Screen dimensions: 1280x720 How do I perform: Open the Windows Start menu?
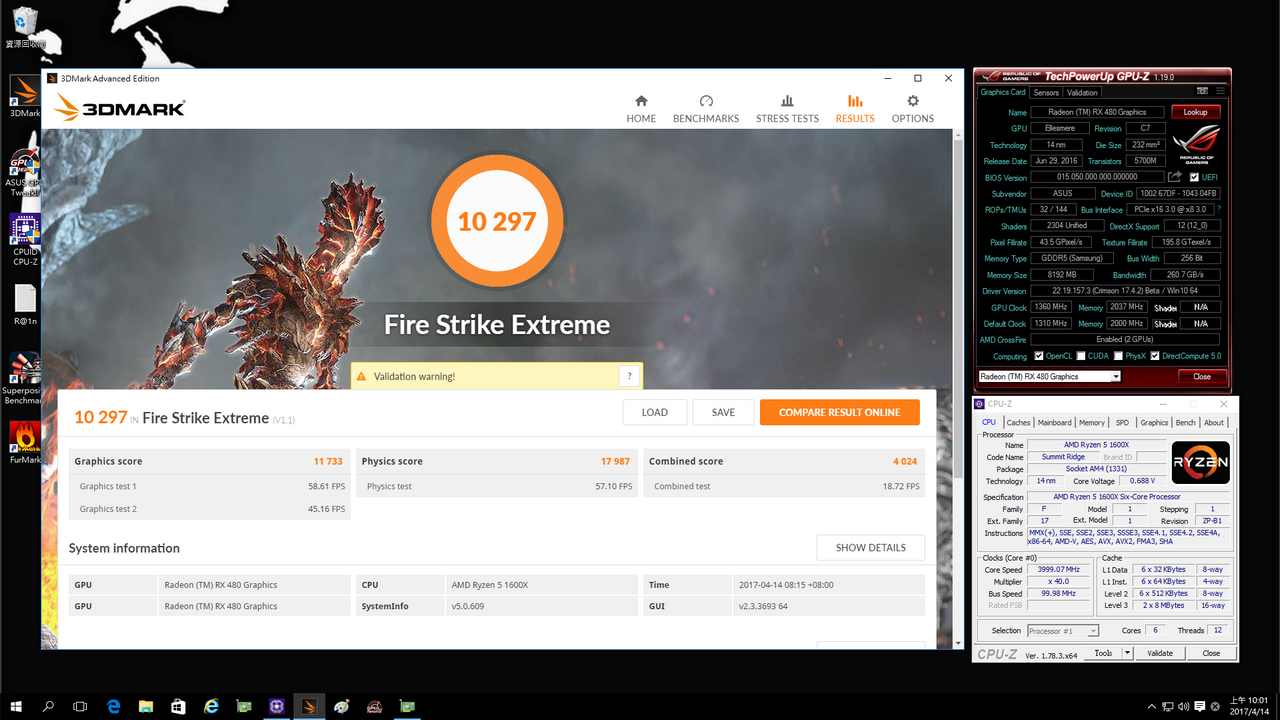(17, 706)
